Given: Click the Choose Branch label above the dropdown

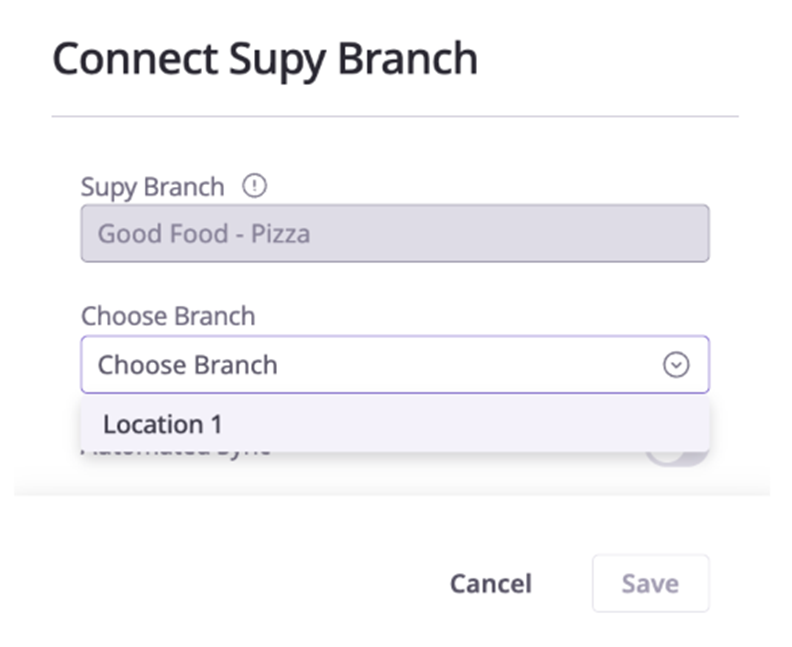Looking at the screenshot, I should [x=167, y=316].
